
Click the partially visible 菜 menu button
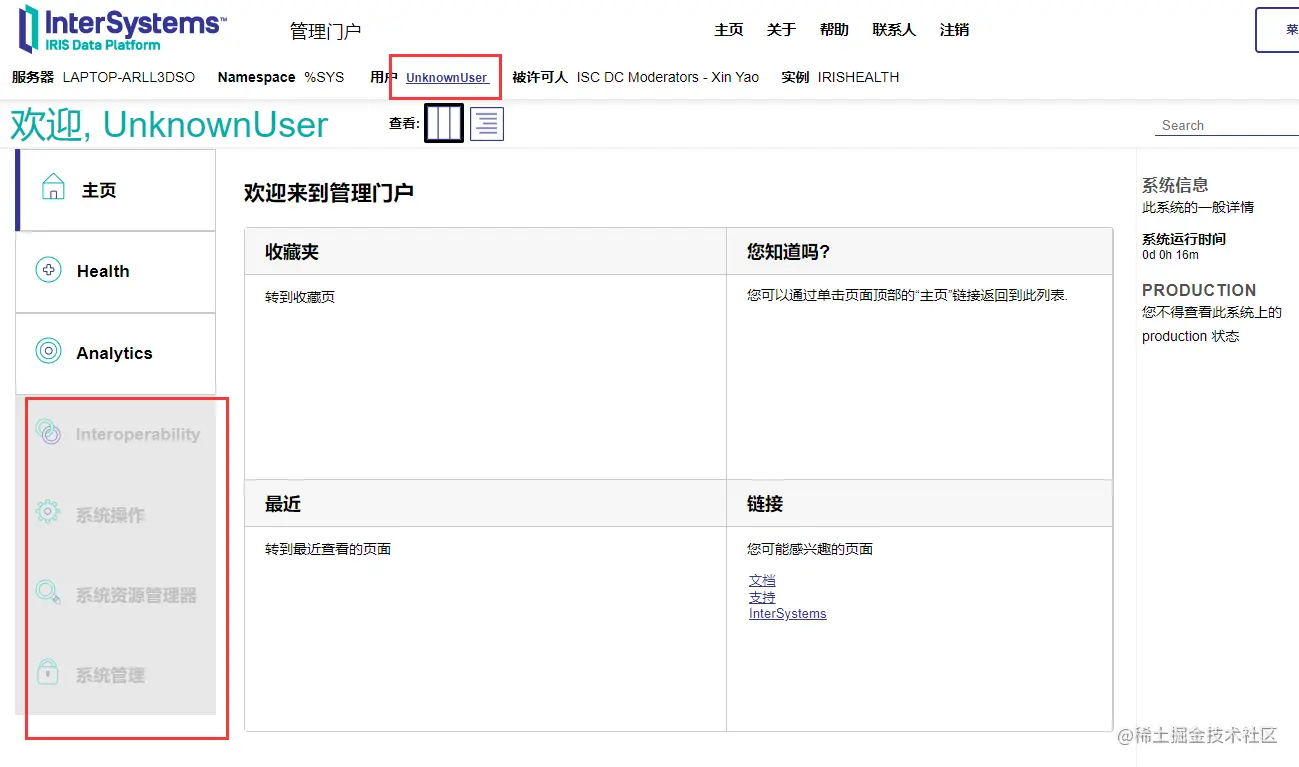tap(1278, 30)
